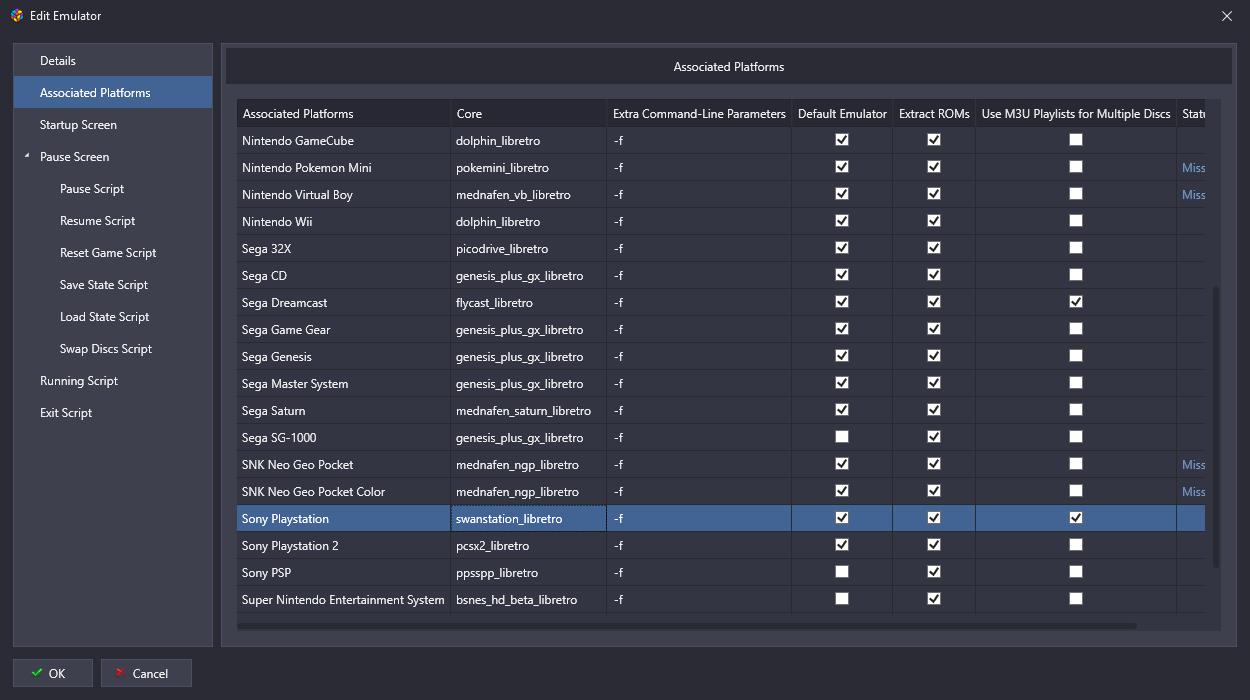The image size is (1250, 700).
Task: Enable Default Emulator for Super Nintendo
Action: (842, 599)
